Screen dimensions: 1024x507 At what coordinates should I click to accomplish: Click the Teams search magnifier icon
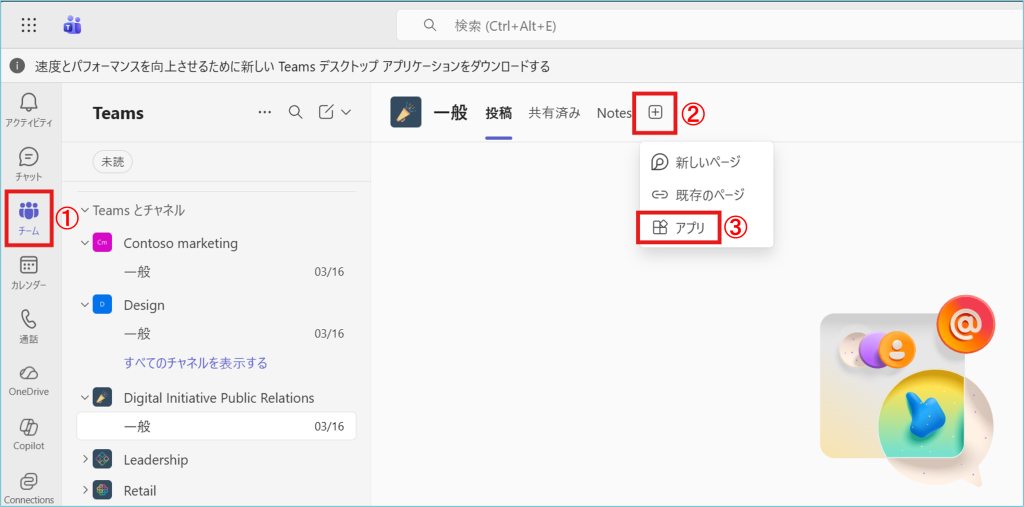[x=295, y=112]
